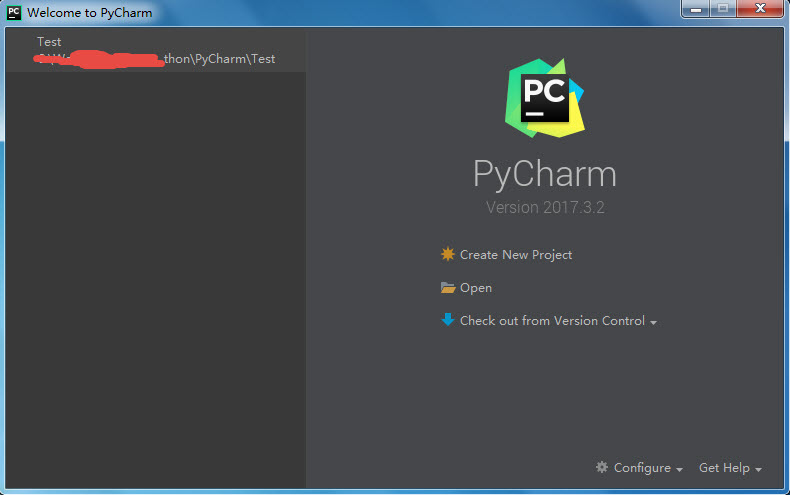This screenshot has height=495, width=790.
Task: Click the PyCharm icon in the title bar
Action: [14, 13]
